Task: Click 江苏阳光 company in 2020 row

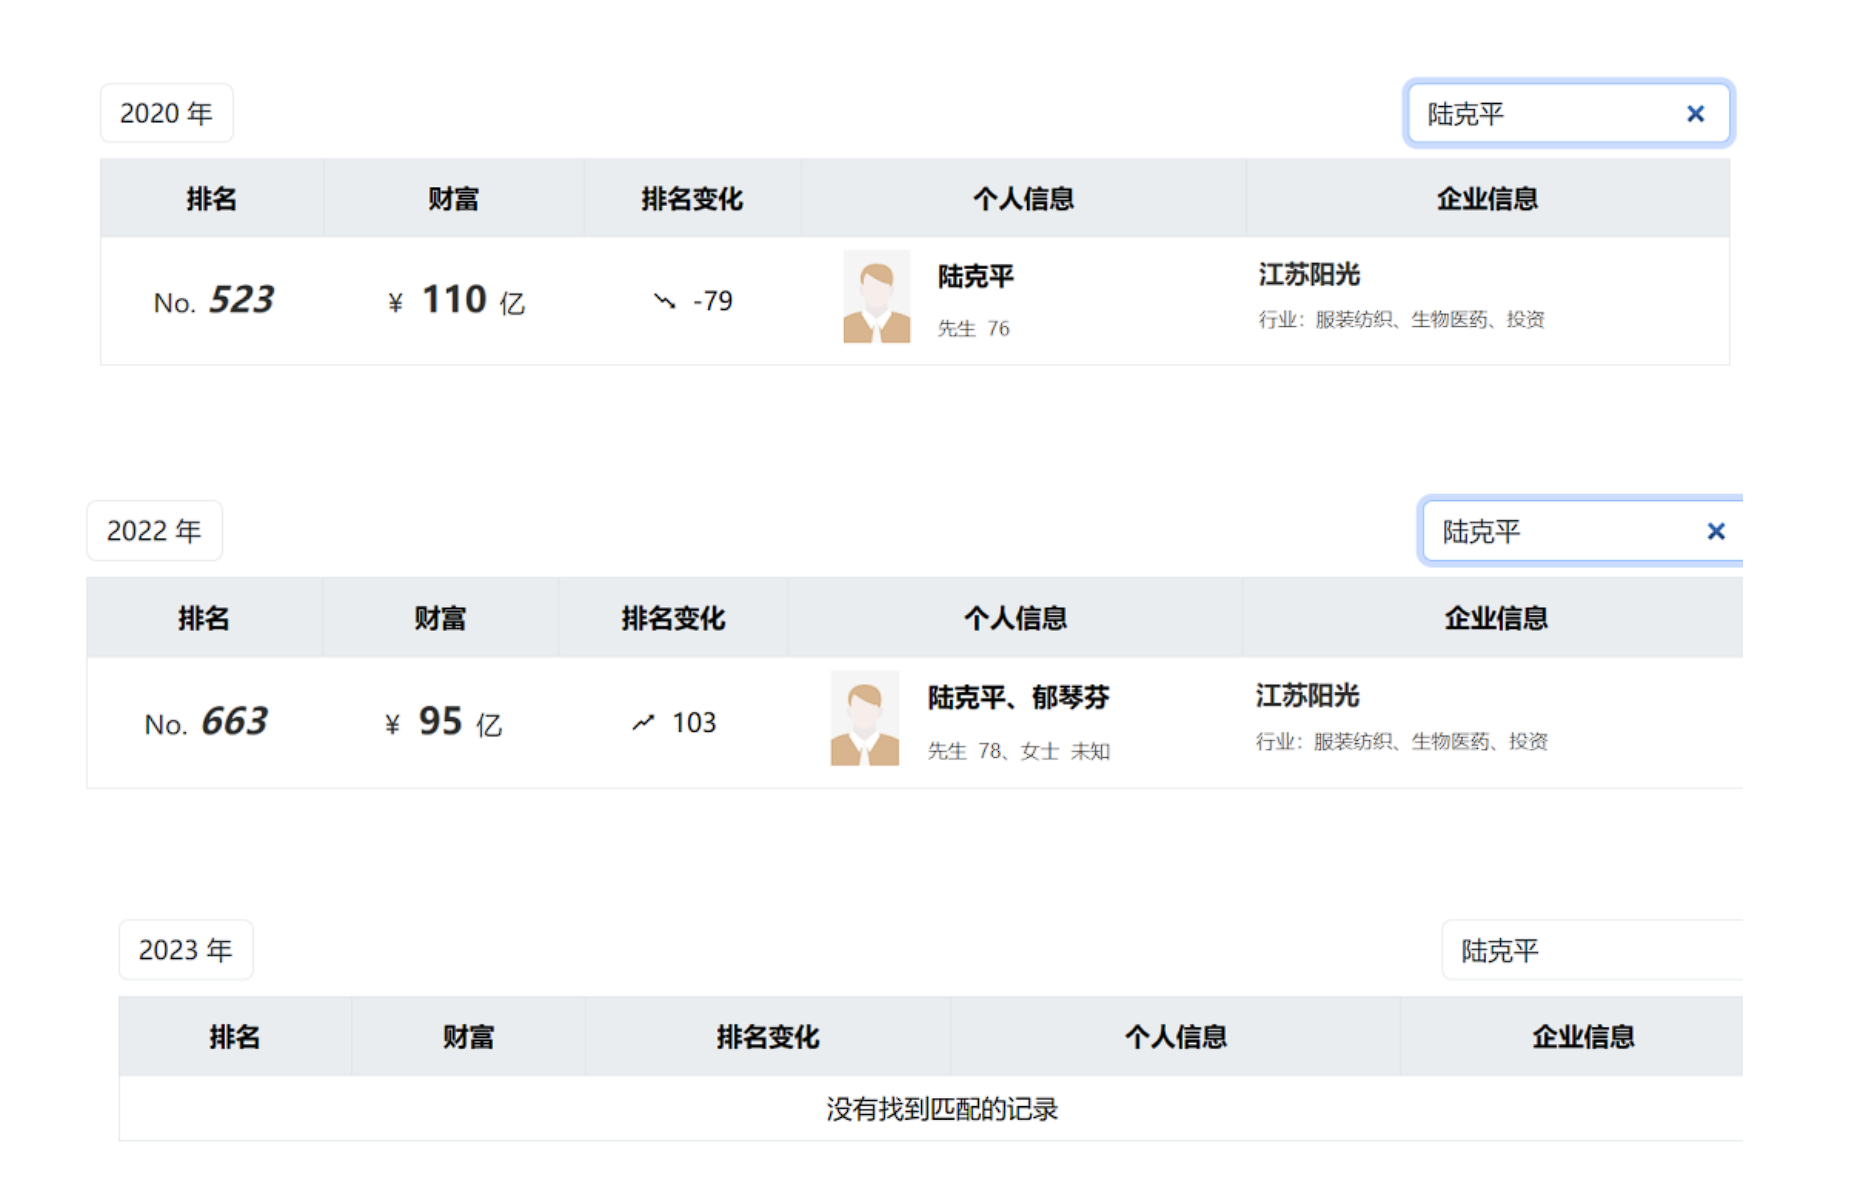Action: click(1308, 274)
